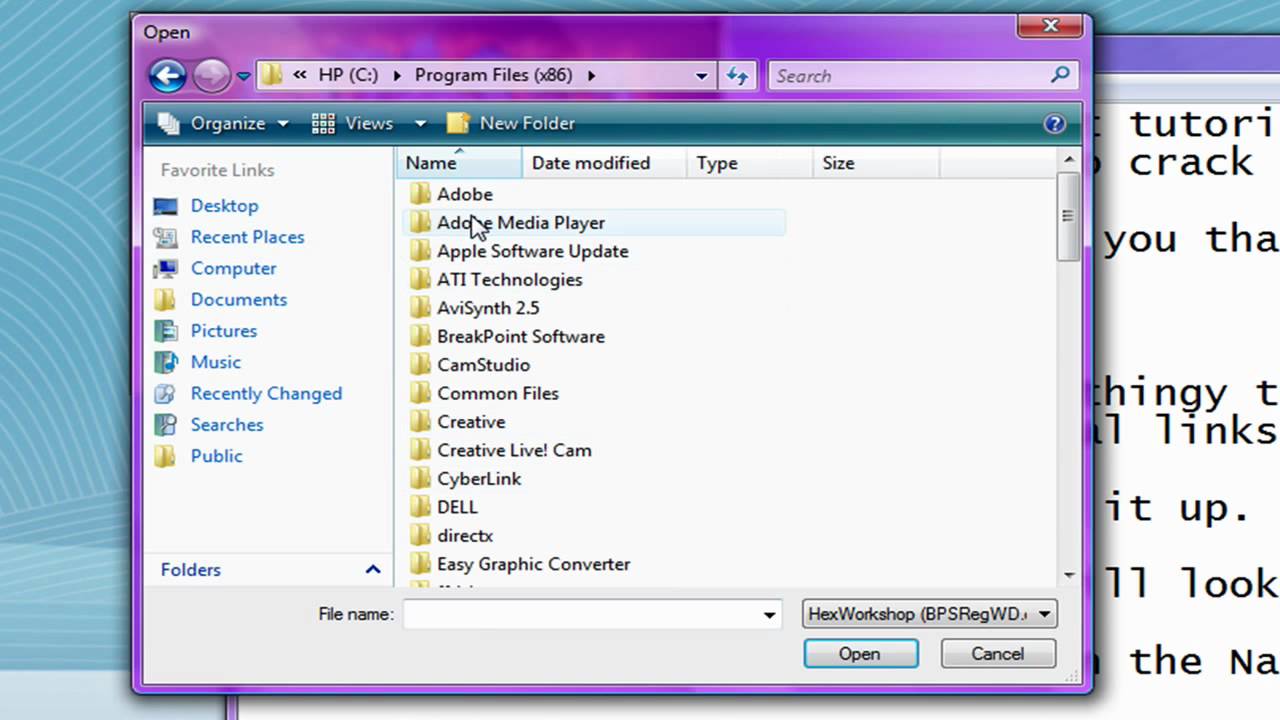Expand the Folders pane chevron
The image size is (1280, 720).
[373, 569]
